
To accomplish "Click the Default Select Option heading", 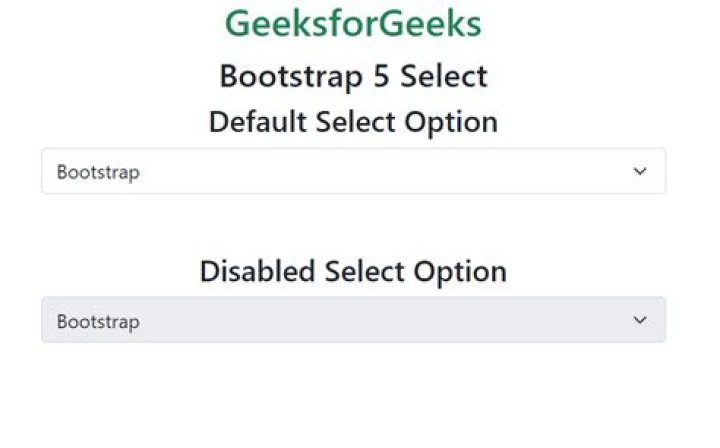I will pyautogui.click(x=353, y=122).
